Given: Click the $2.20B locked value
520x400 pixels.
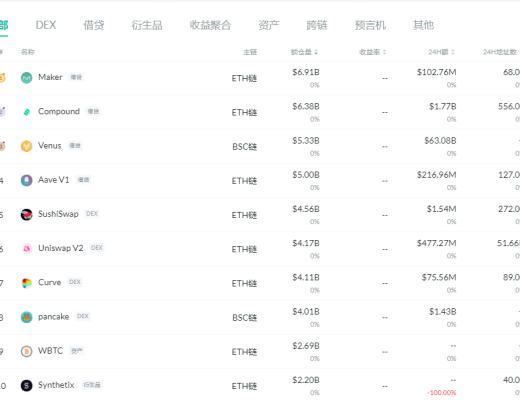Looking at the screenshot, I should point(306,380).
